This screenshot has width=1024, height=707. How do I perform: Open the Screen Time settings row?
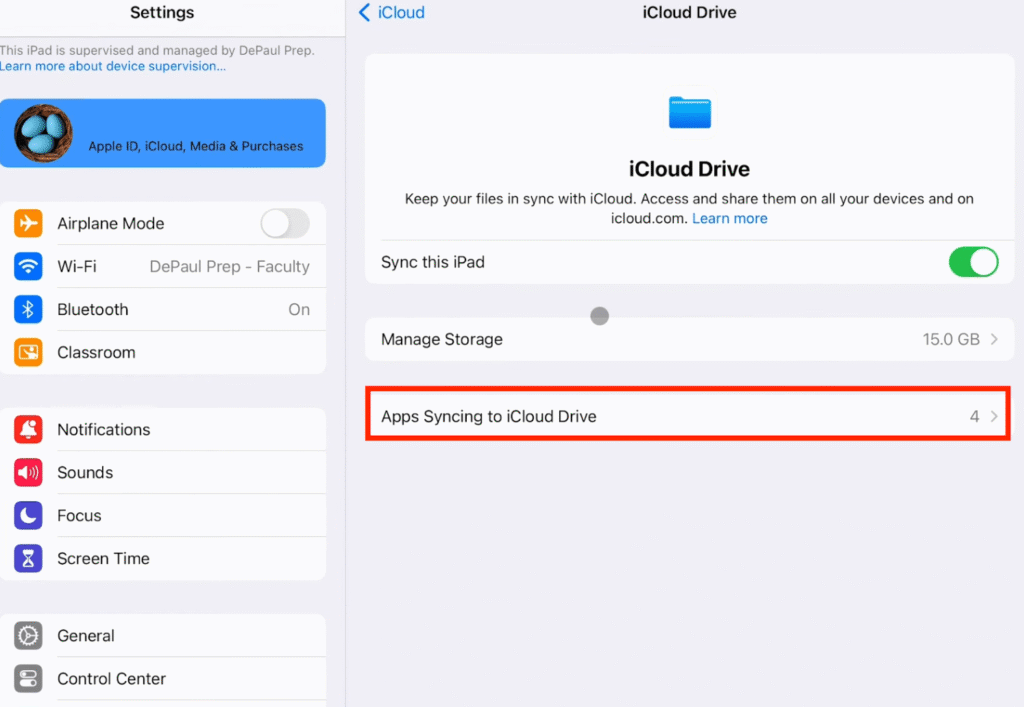coord(163,559)
